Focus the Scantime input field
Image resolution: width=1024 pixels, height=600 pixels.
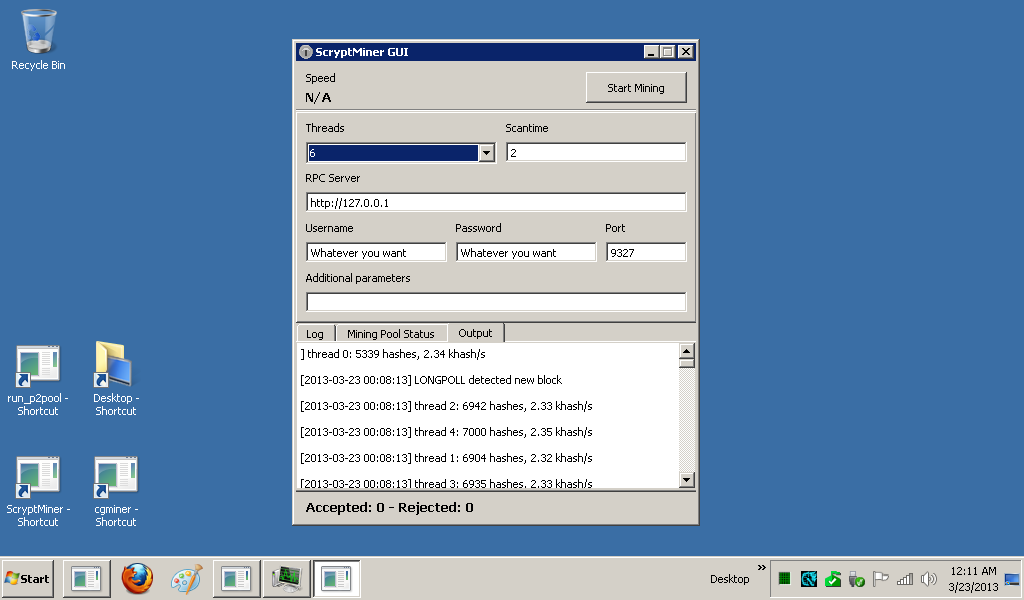(596, 152)
